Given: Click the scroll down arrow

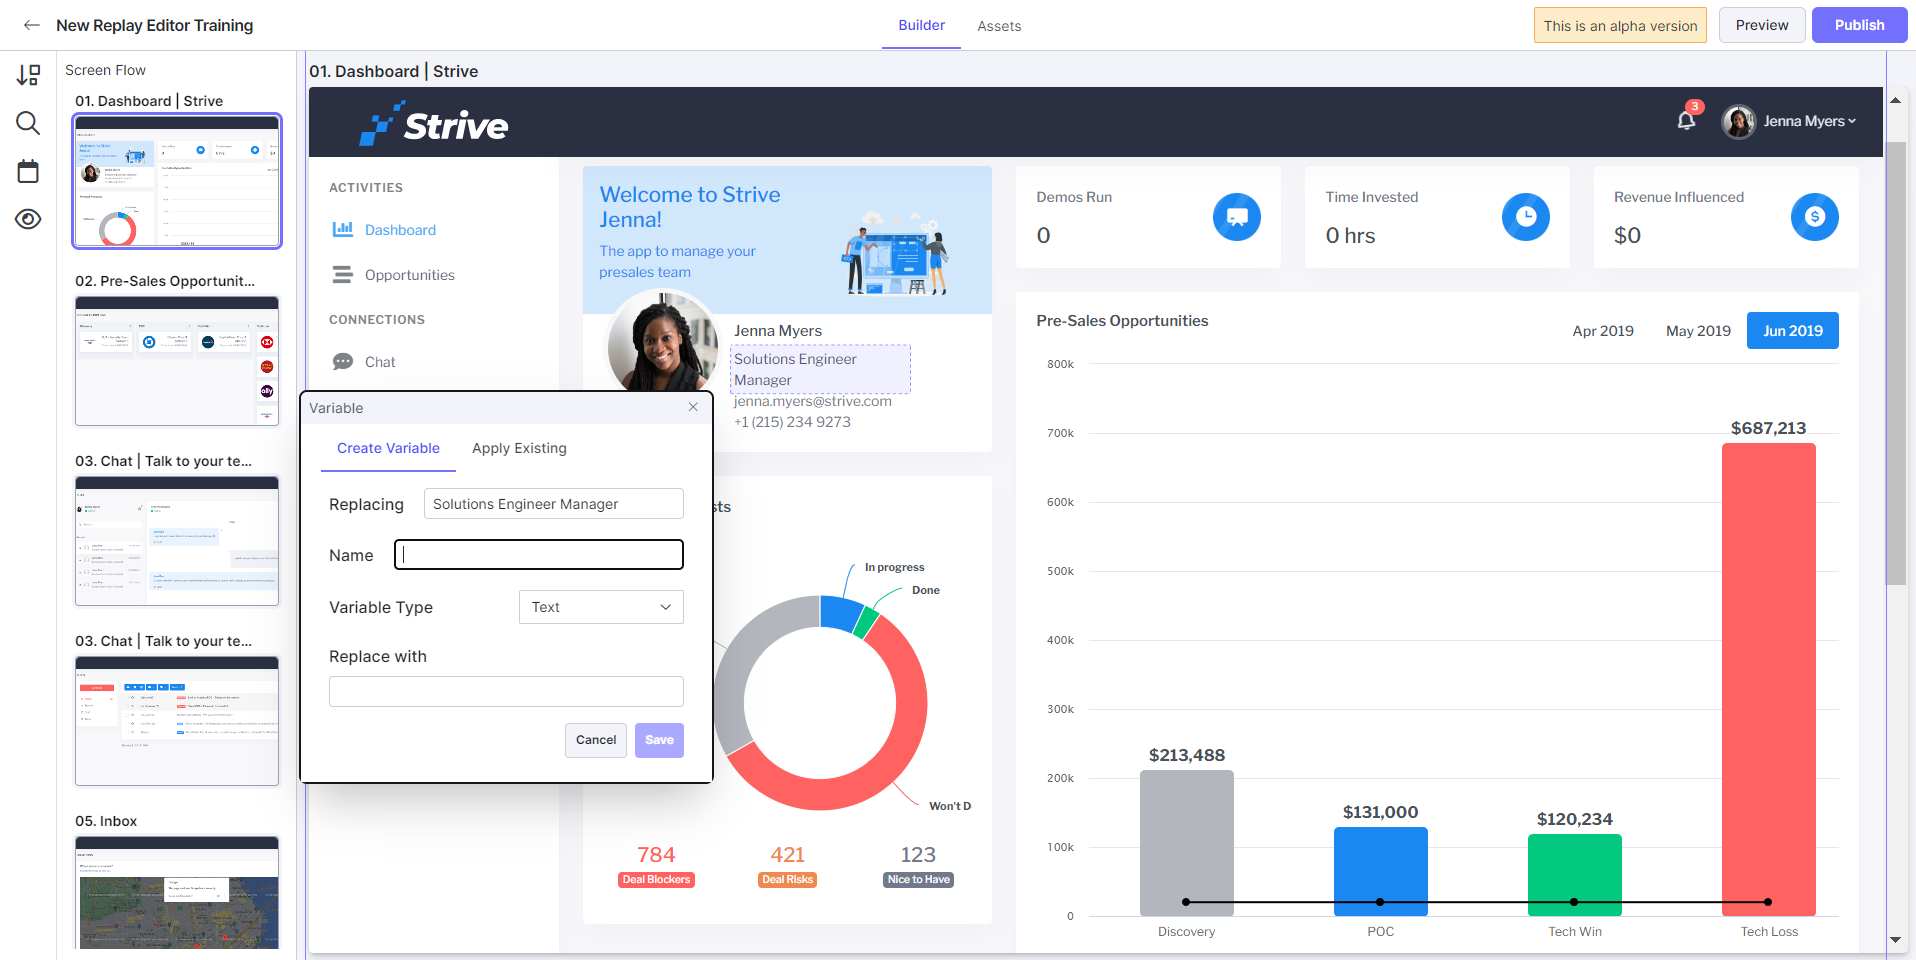Looking at the screenshot, I should coord(1895,940).
